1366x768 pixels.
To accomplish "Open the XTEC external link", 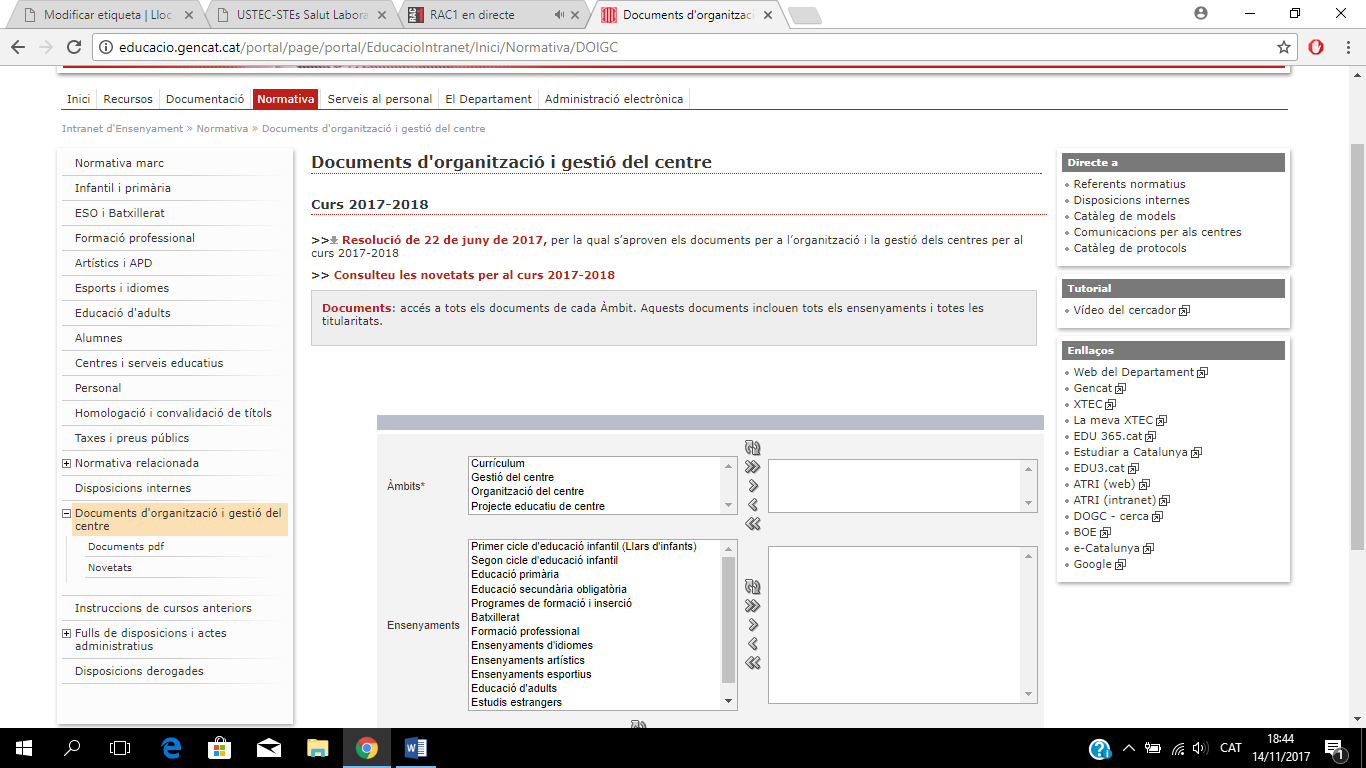I will pos(1088,404).
